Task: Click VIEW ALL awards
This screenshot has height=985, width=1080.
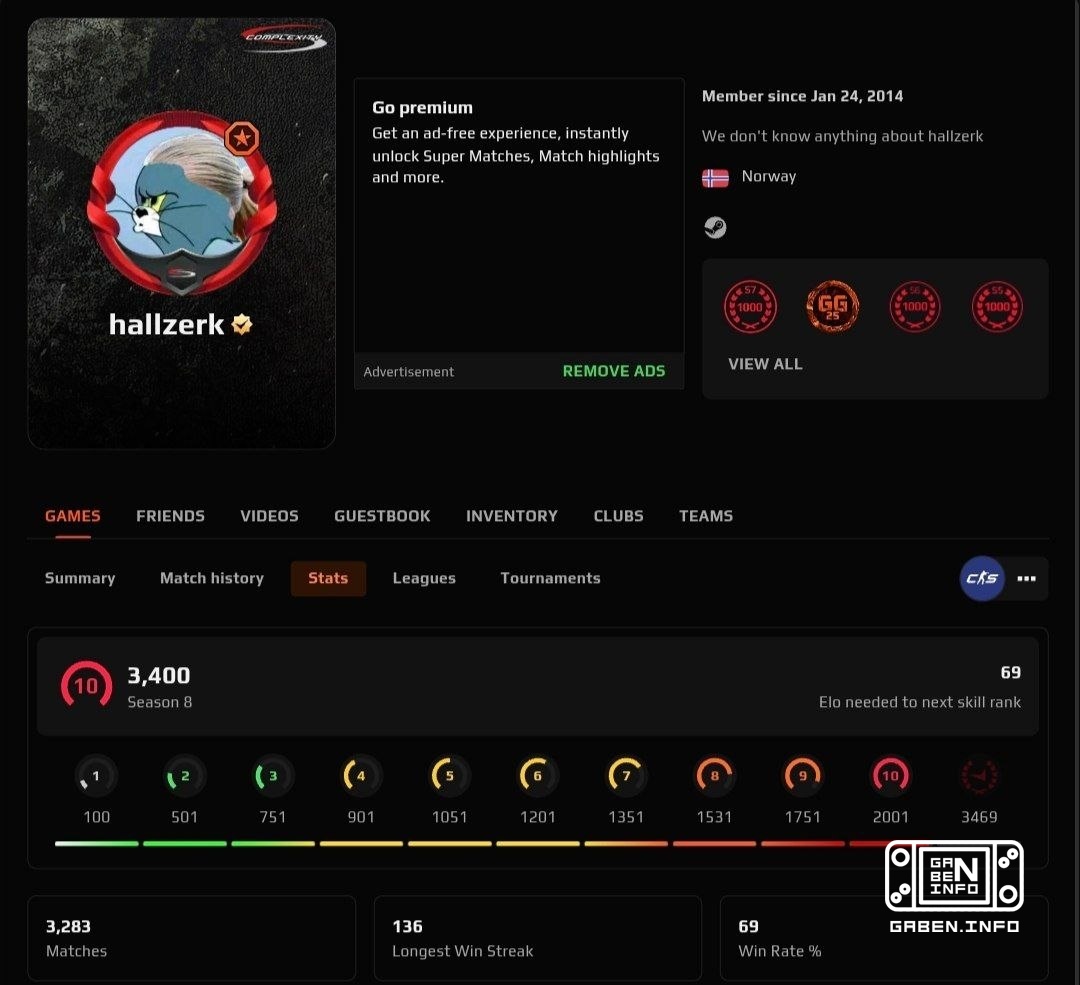Action: pyautogui.click(x=765, y=364)
